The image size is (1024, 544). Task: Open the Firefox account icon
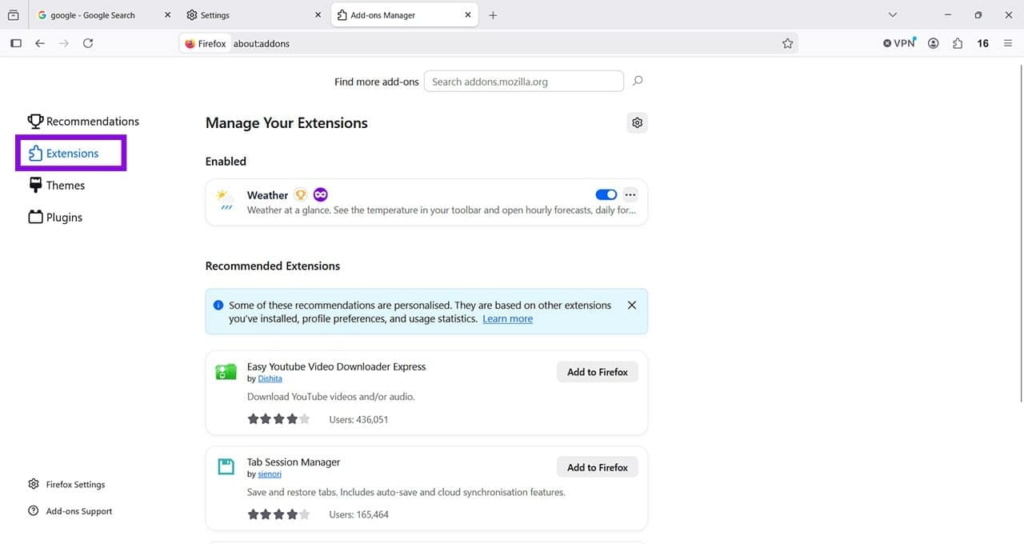click(933, 43)
